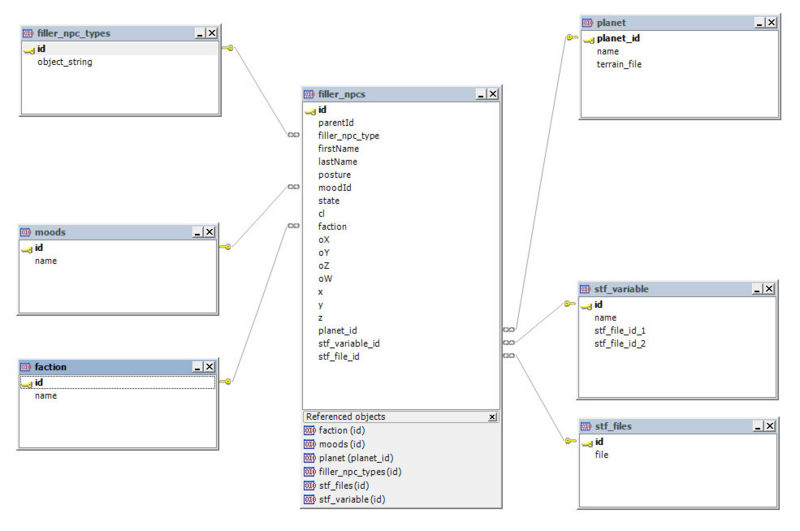The image size is (800, 531).
Task: Select the moodId column in filler_npcs
Action: [334, 187]
